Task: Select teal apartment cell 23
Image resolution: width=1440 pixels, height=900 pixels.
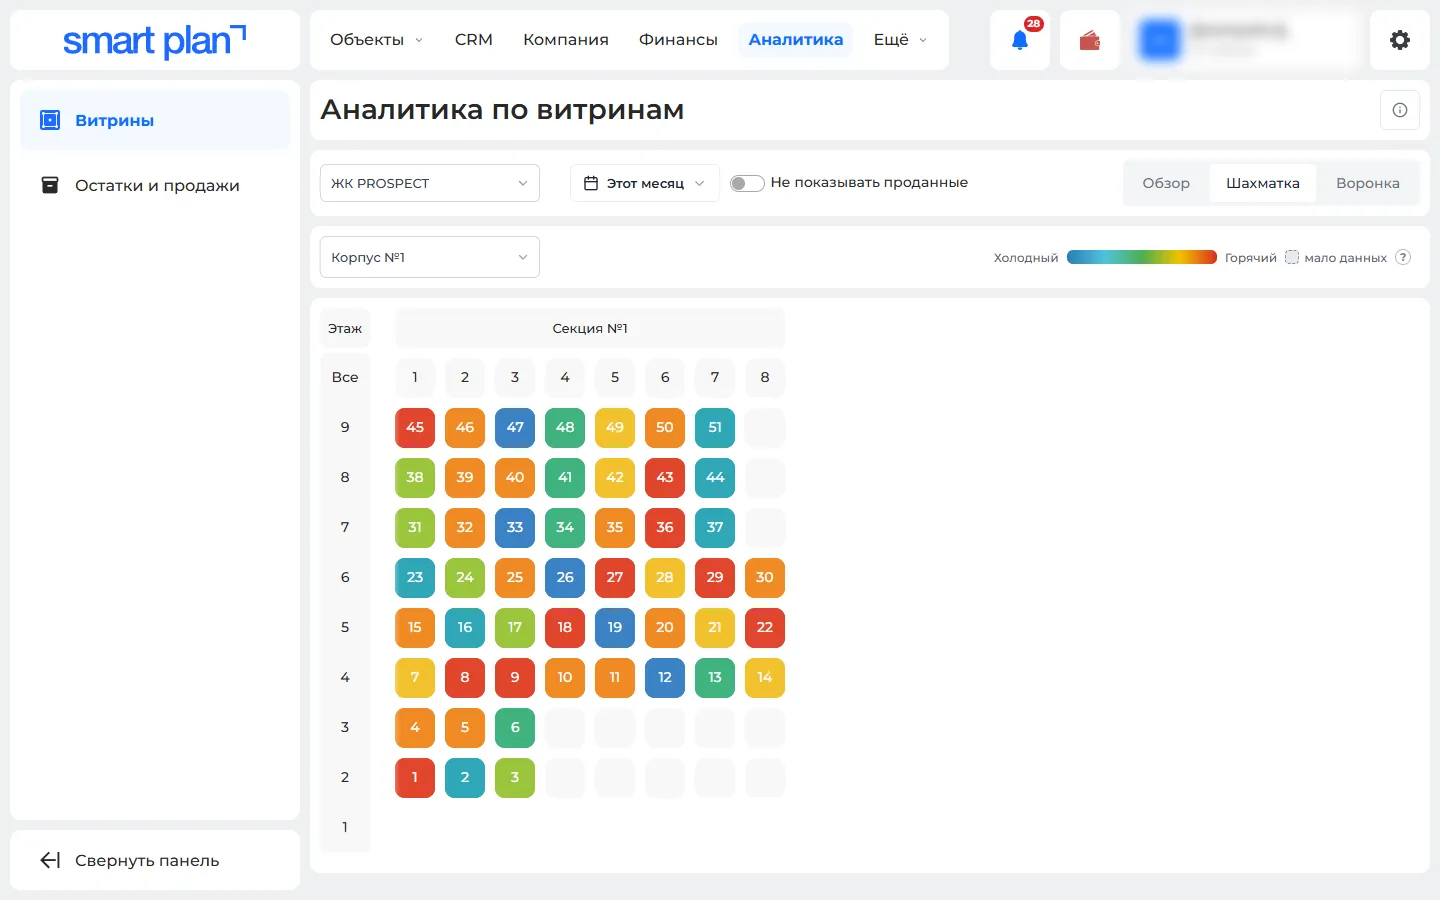Action: (x=415, y=577)
